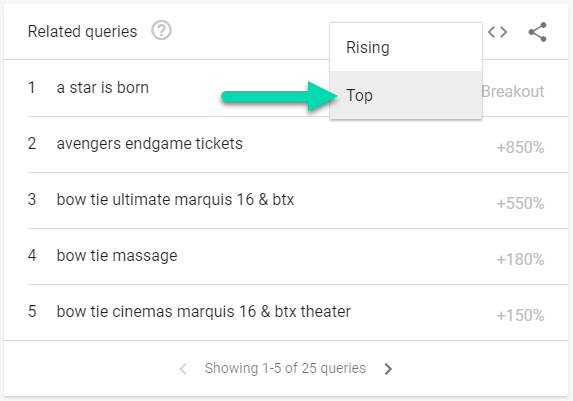Click 'Showing 1-5 of 25 queries' text
Screen dimensions: 573x401
tap(285, 368)
